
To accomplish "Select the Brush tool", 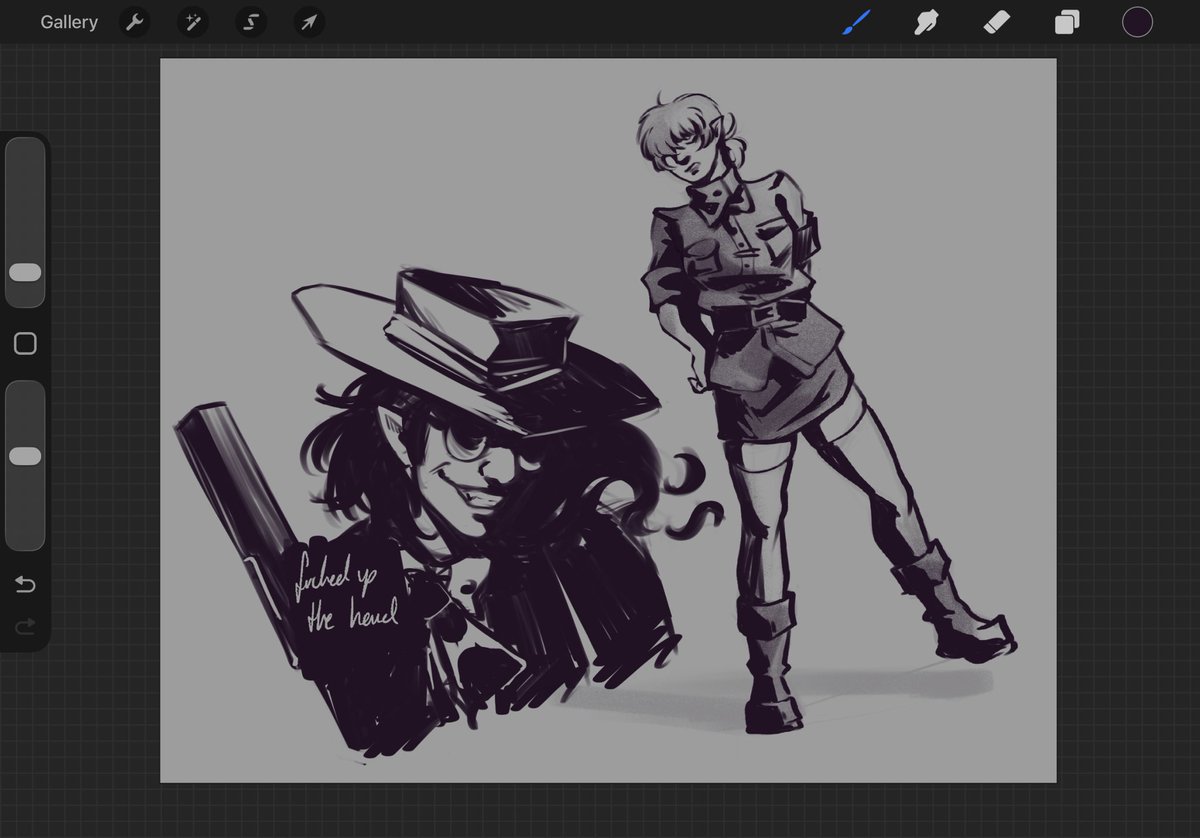I will pos(856,22).
